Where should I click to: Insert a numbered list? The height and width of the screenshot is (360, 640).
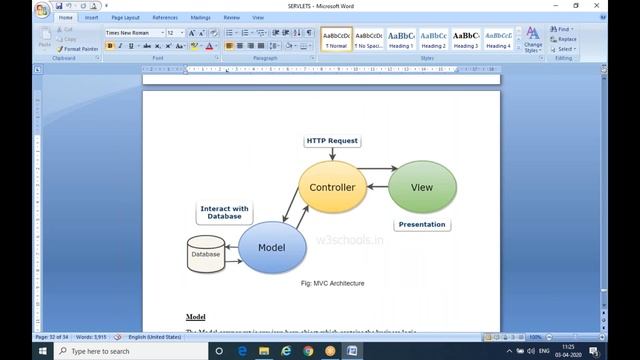point(245,33)
